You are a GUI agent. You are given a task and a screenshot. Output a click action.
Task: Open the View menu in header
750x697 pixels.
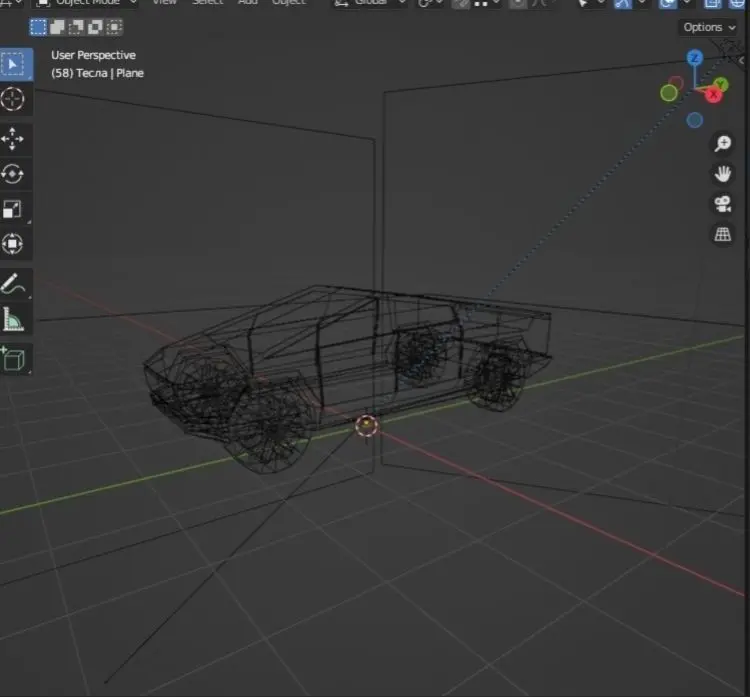(164, 3)
